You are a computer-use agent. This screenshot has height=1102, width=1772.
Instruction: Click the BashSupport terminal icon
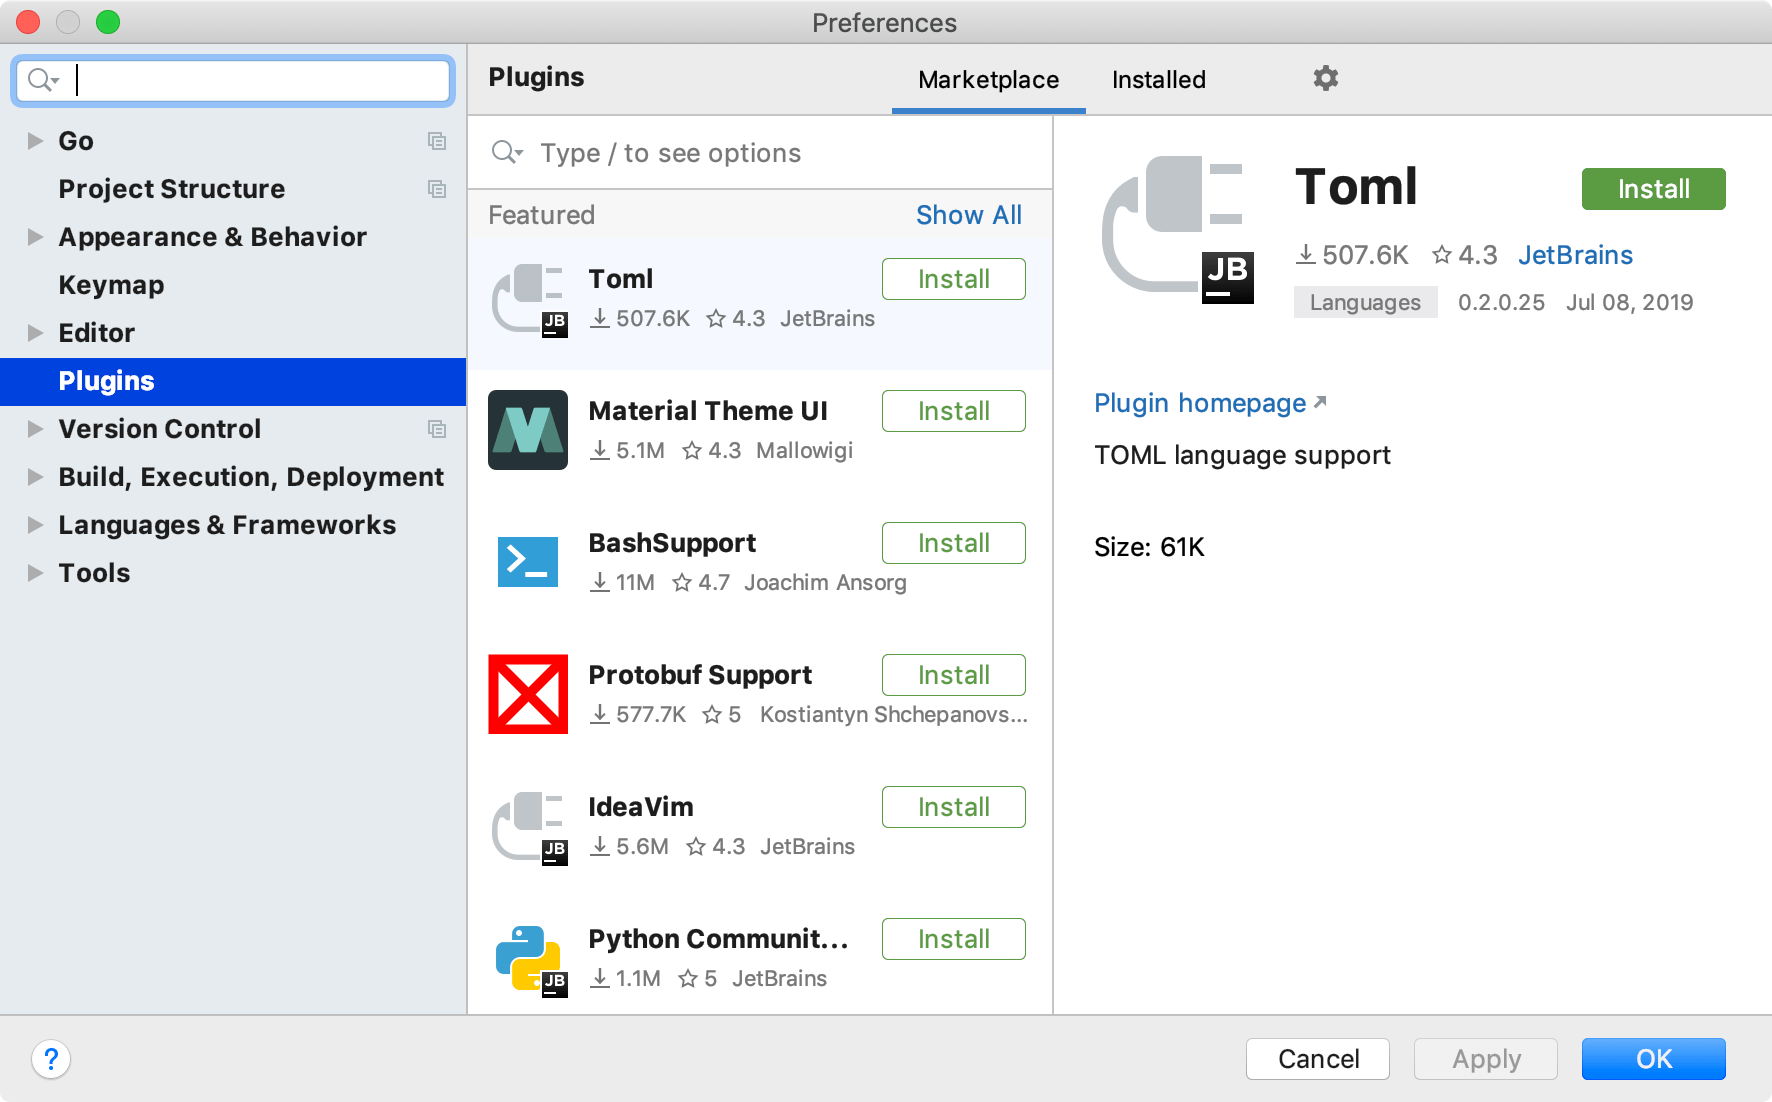tap(528, 562)
